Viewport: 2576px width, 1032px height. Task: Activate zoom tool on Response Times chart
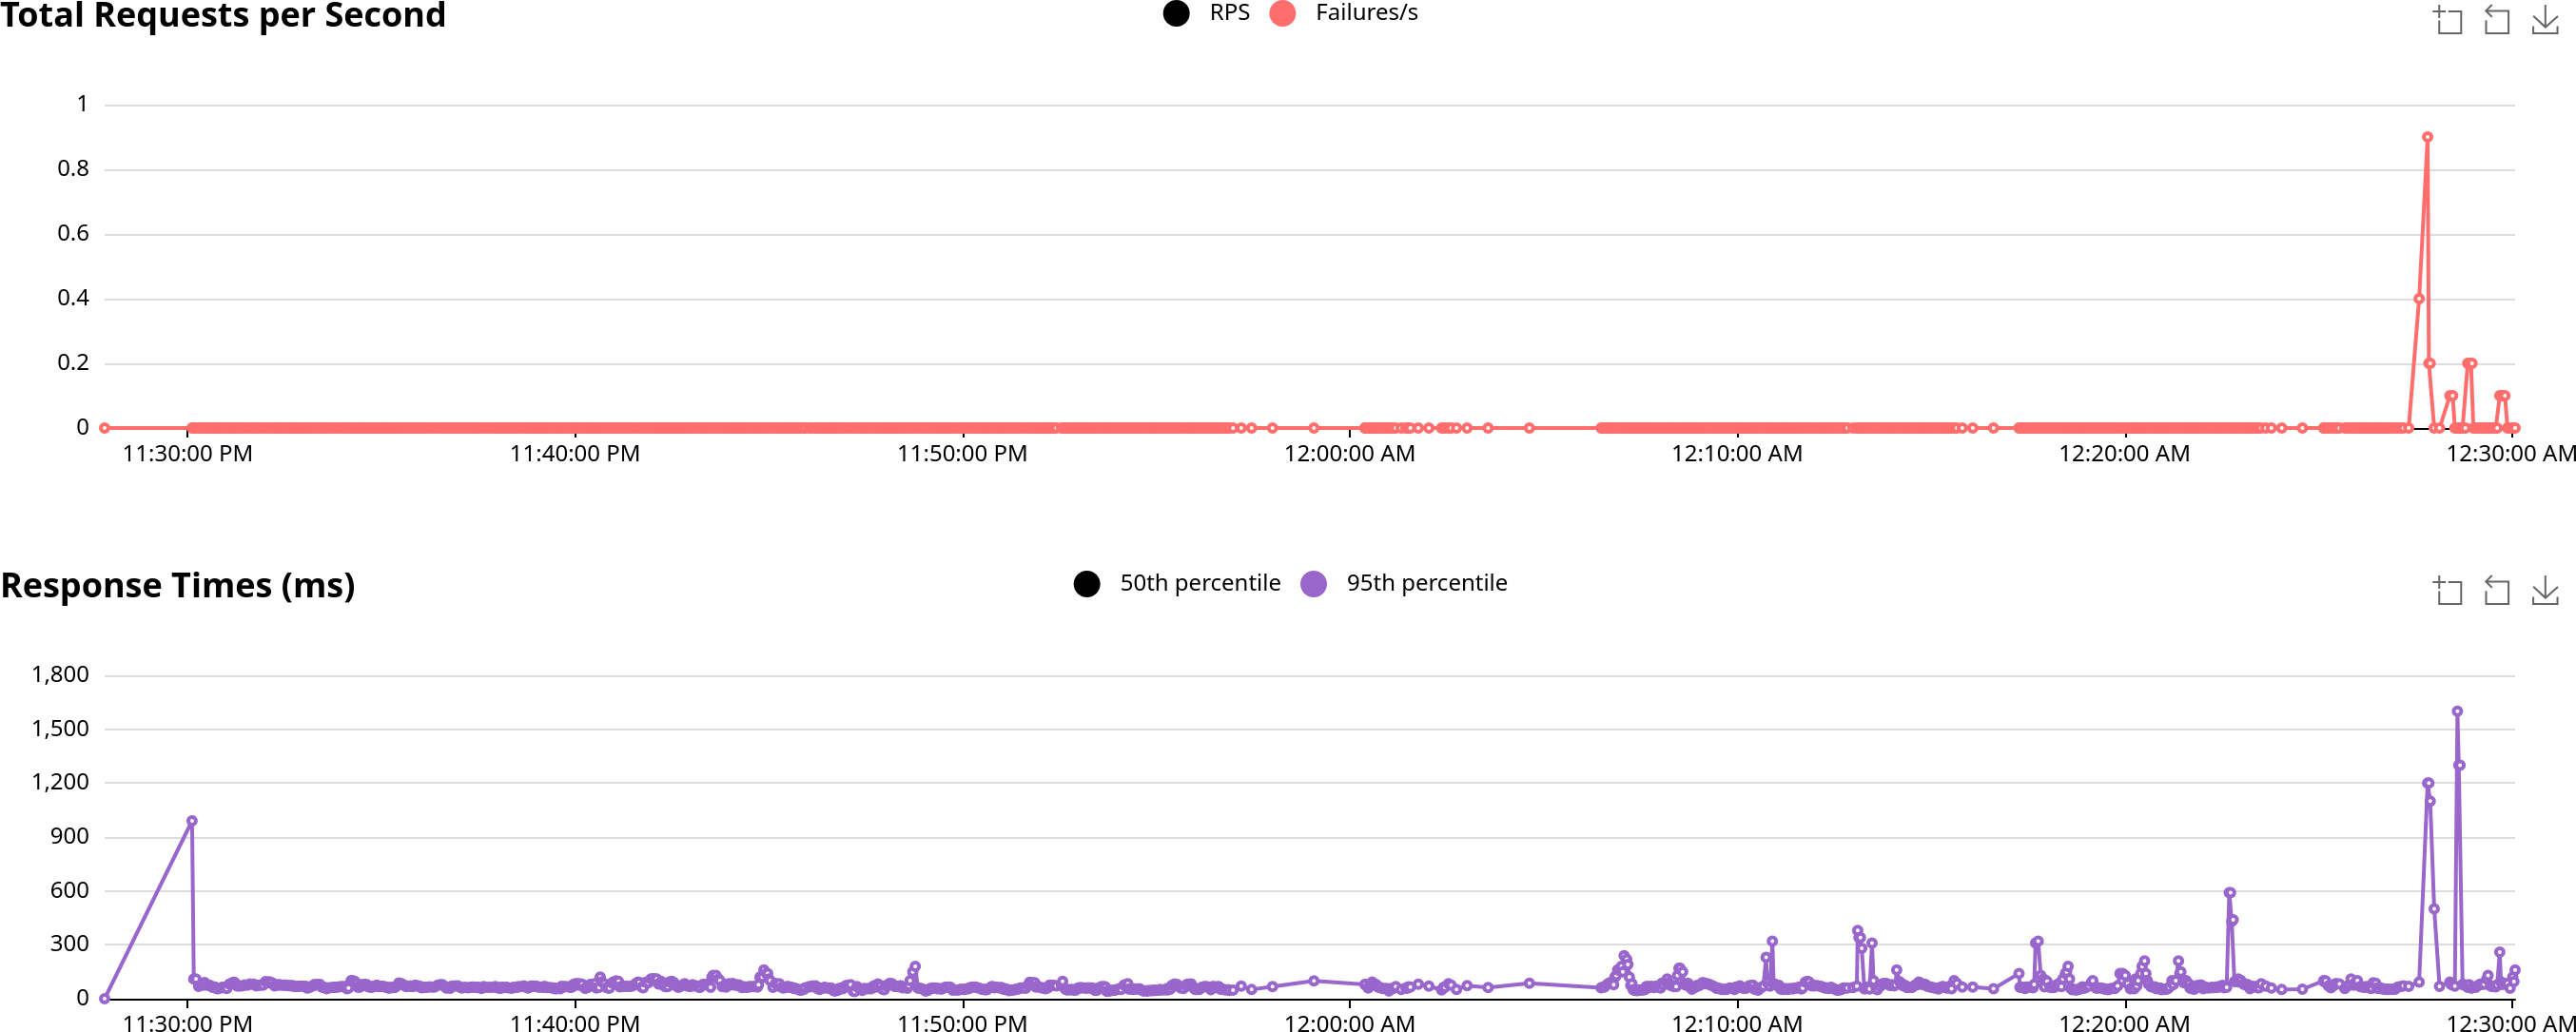pyautogui.click(x=2447, y=591)
